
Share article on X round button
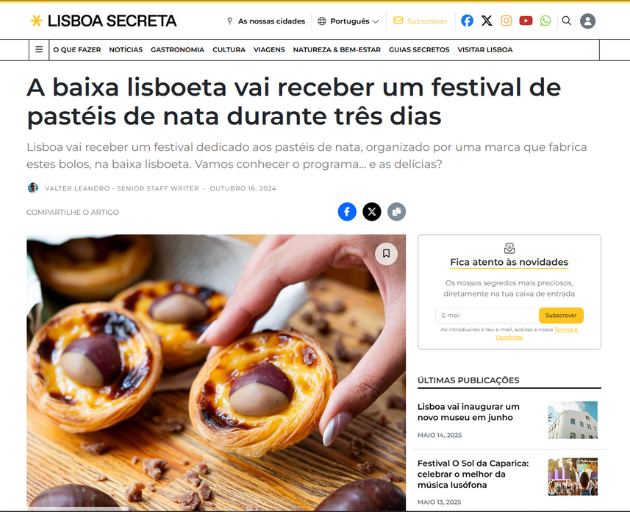tap(372, 211)
